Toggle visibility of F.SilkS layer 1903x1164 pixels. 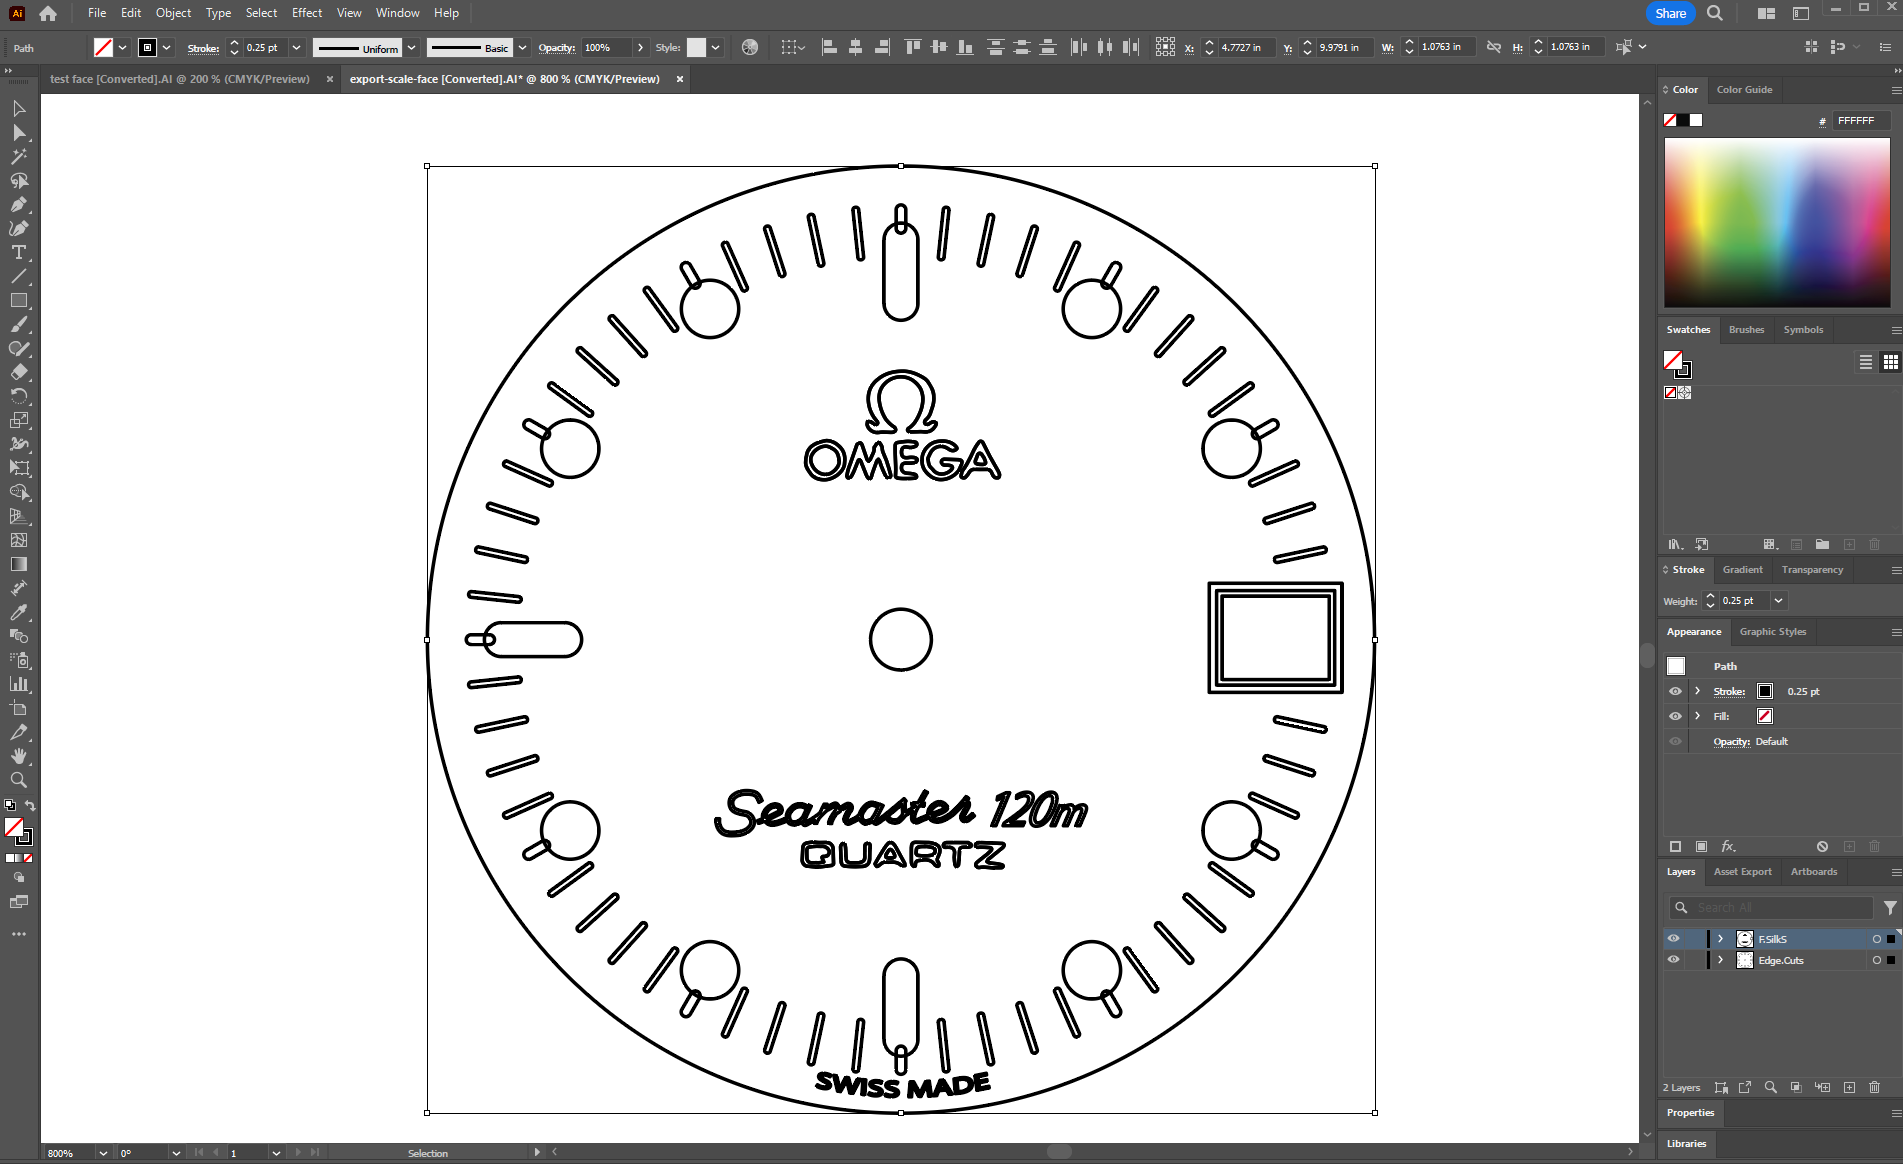(1673, 939)
